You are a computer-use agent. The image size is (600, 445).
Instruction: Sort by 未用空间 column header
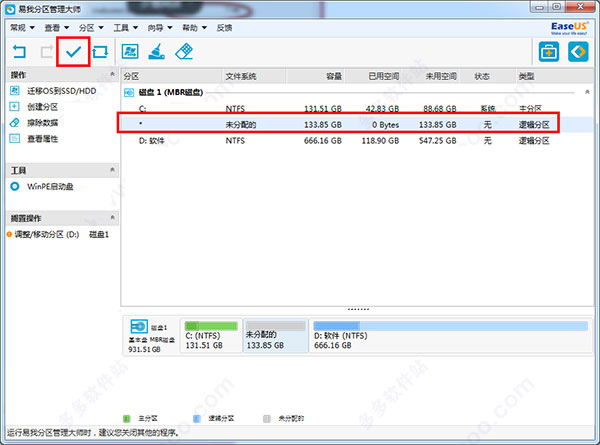tap(430, 76)
